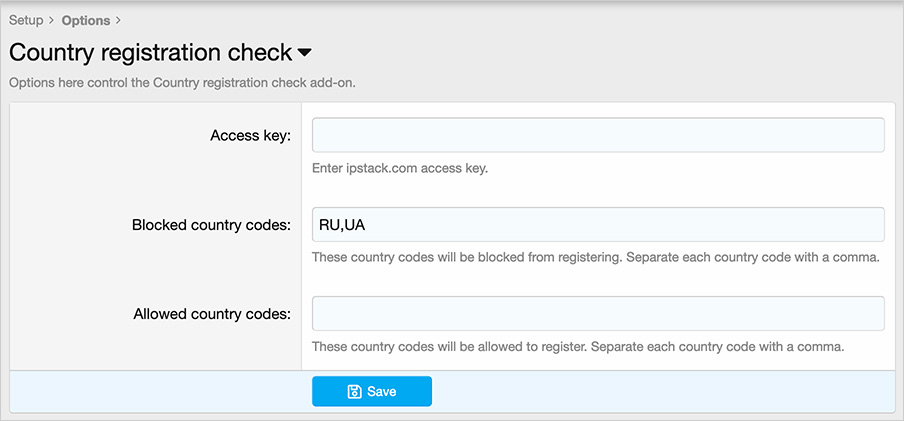Click the chevron after Options breadcrumb
Viewport: 904px width, 421px height.
pos(118,20)
